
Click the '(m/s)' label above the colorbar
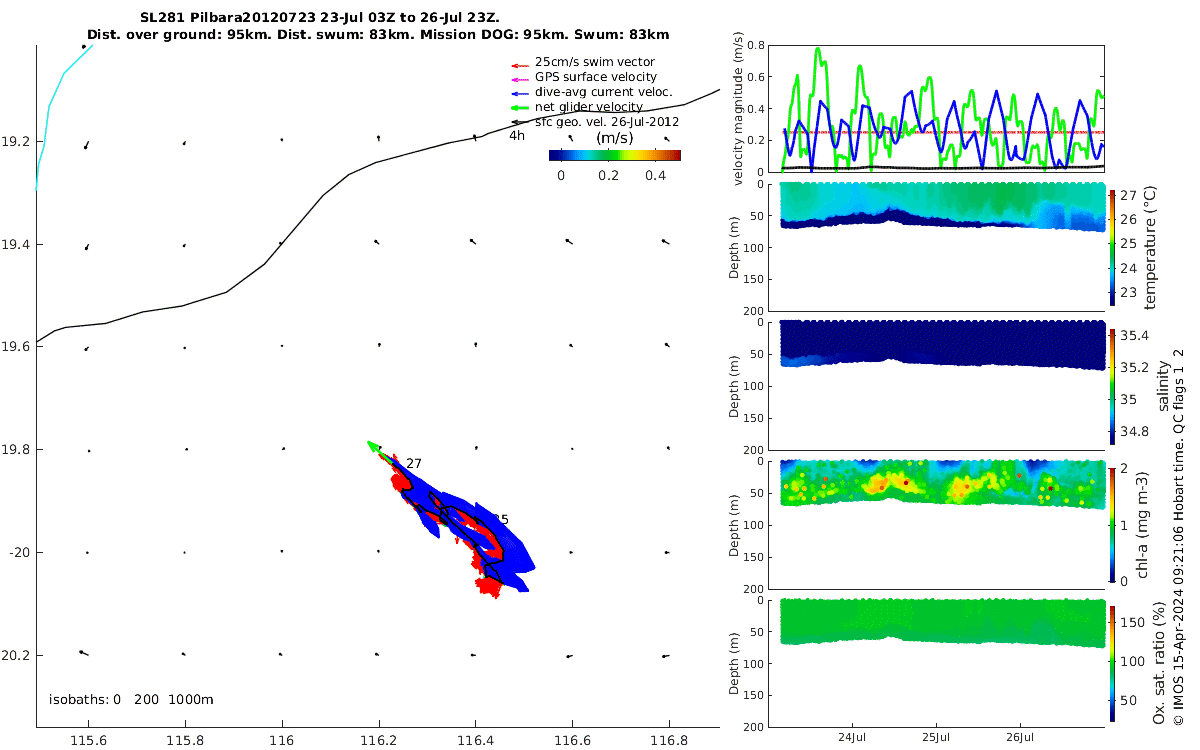[x=615, y=138]
